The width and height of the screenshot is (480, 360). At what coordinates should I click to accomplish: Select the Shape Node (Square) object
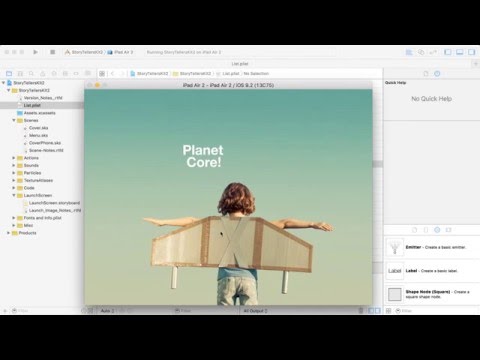click(432, 294)
